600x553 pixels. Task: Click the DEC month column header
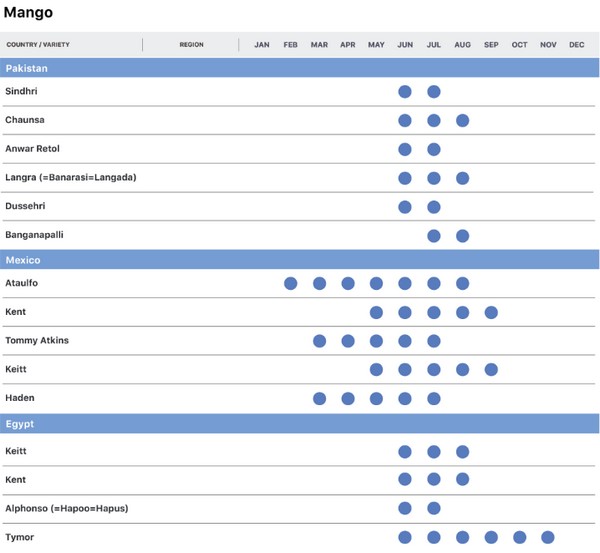coord(577,45)
